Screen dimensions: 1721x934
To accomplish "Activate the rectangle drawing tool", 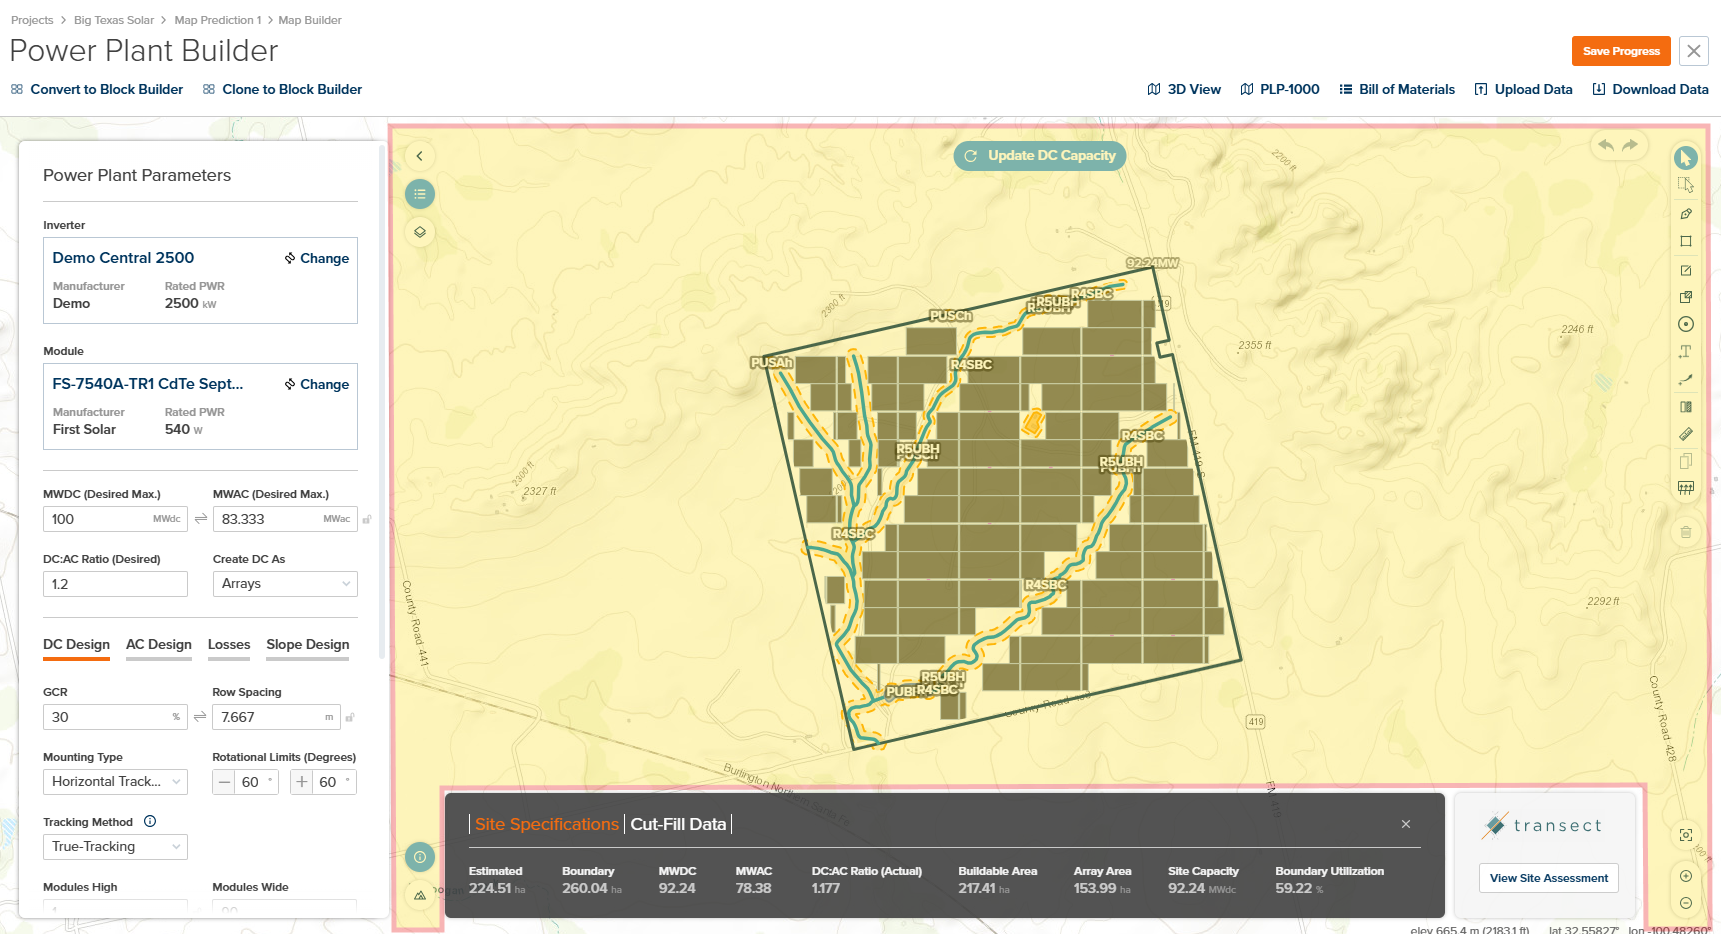I will click(1686, 242).
